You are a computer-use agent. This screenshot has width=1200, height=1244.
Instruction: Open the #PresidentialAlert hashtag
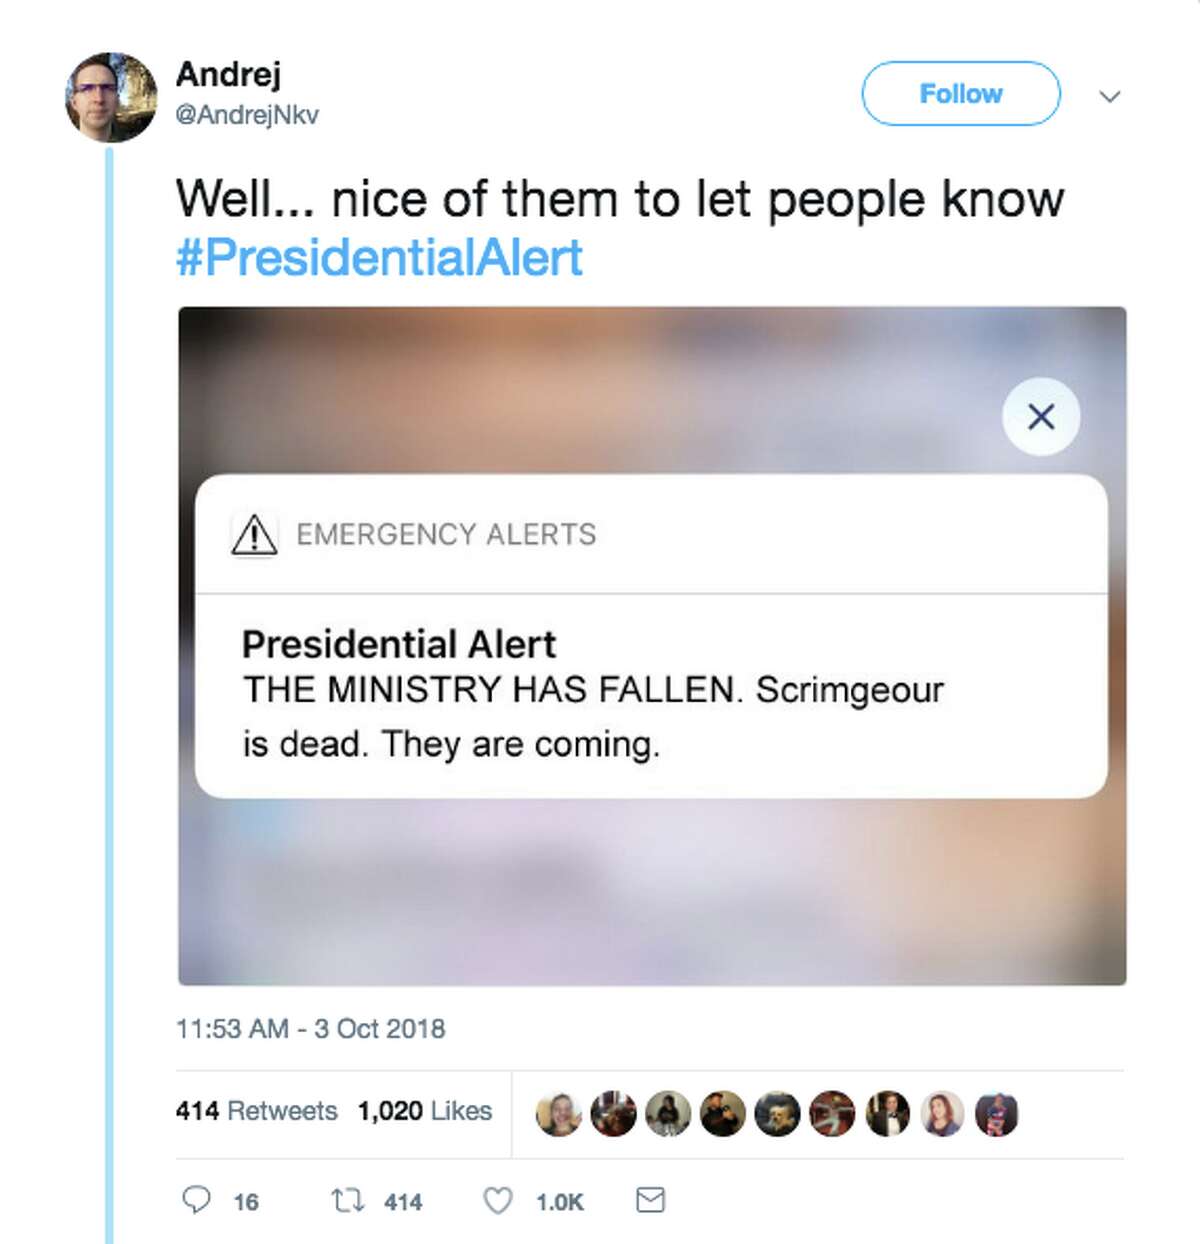377,257
